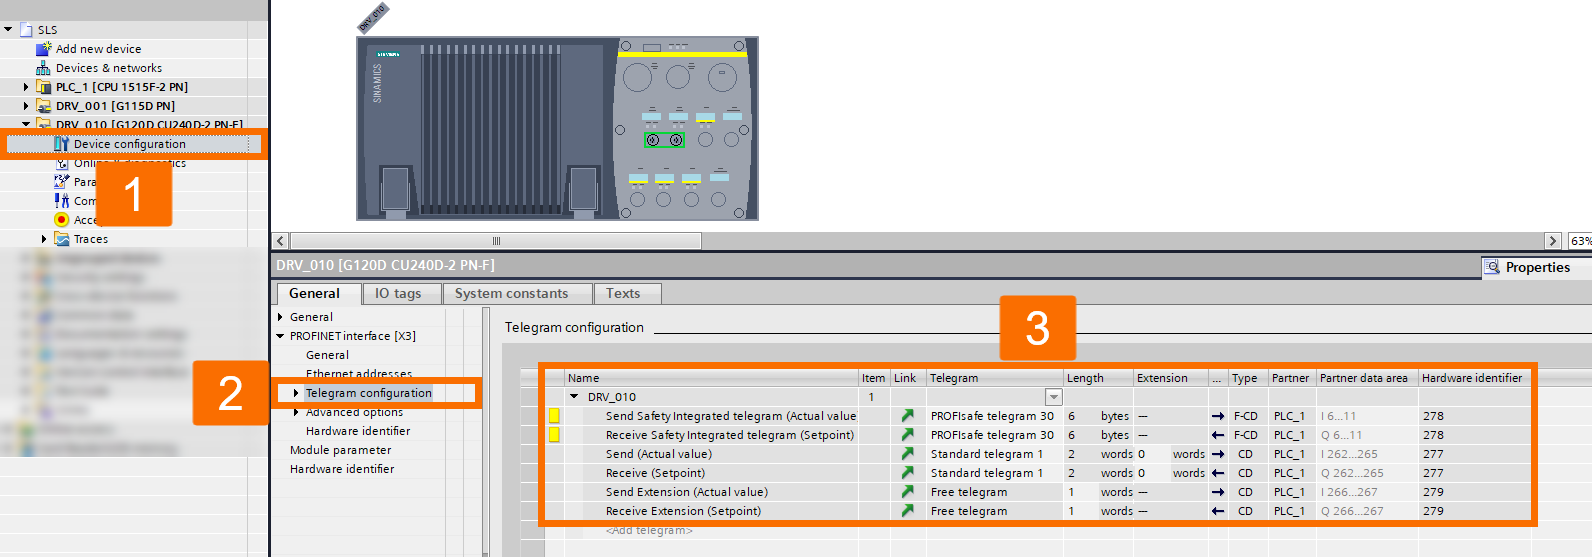Click left arrow of device view scrollbar
This screenshot has height=557, width=1592.
pos(281,241)
